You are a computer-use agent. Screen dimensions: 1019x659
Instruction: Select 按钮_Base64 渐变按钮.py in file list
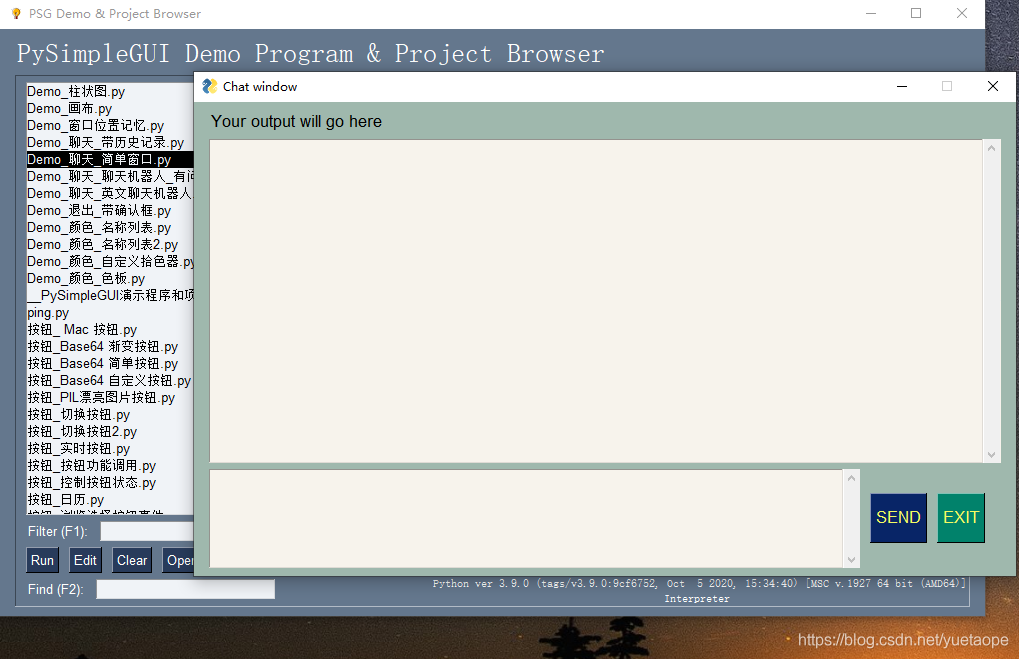coord(109,346)
